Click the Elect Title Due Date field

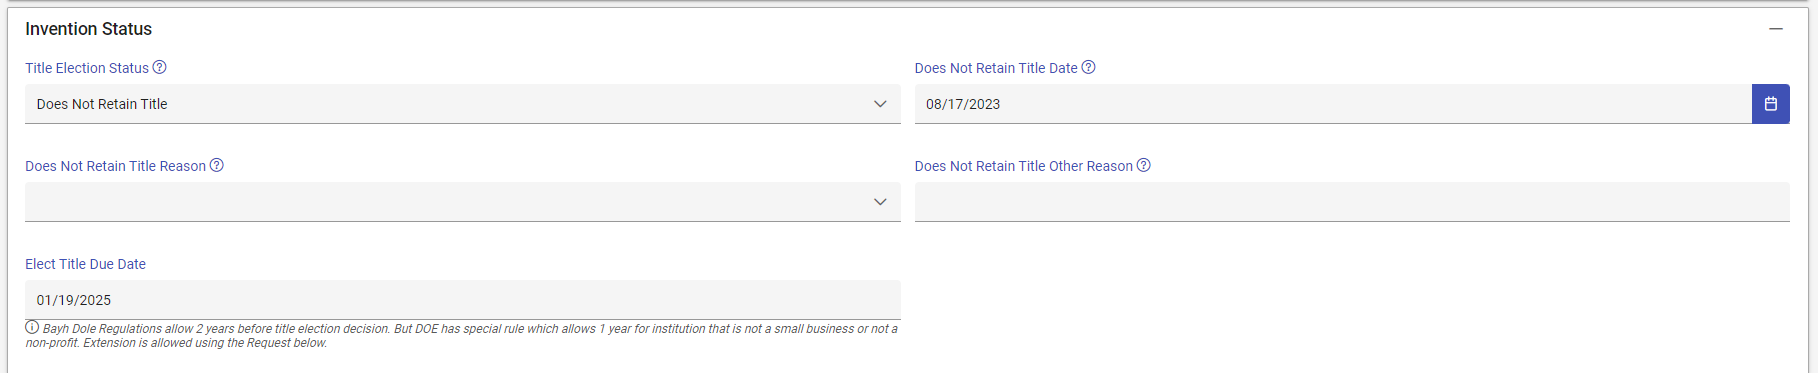pos(462,300)
